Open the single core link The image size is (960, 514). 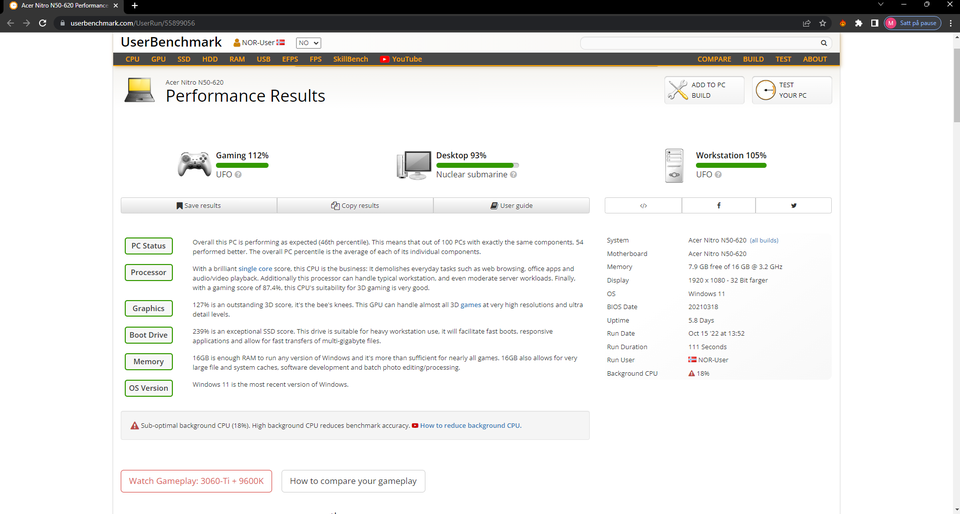click(255, 269)
